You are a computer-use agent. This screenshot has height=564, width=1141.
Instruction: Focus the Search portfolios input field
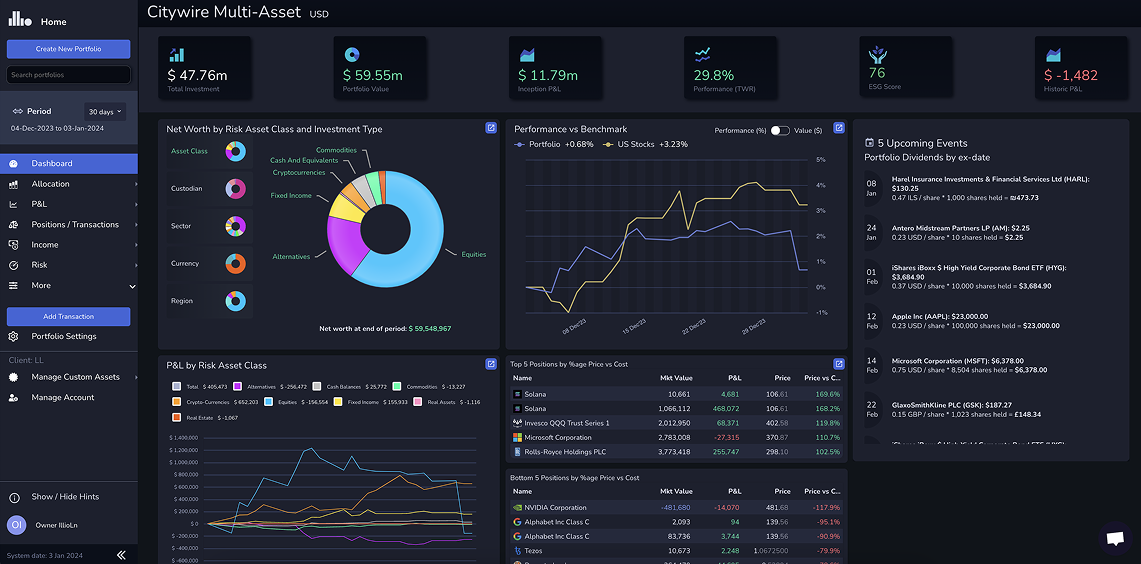68,74
